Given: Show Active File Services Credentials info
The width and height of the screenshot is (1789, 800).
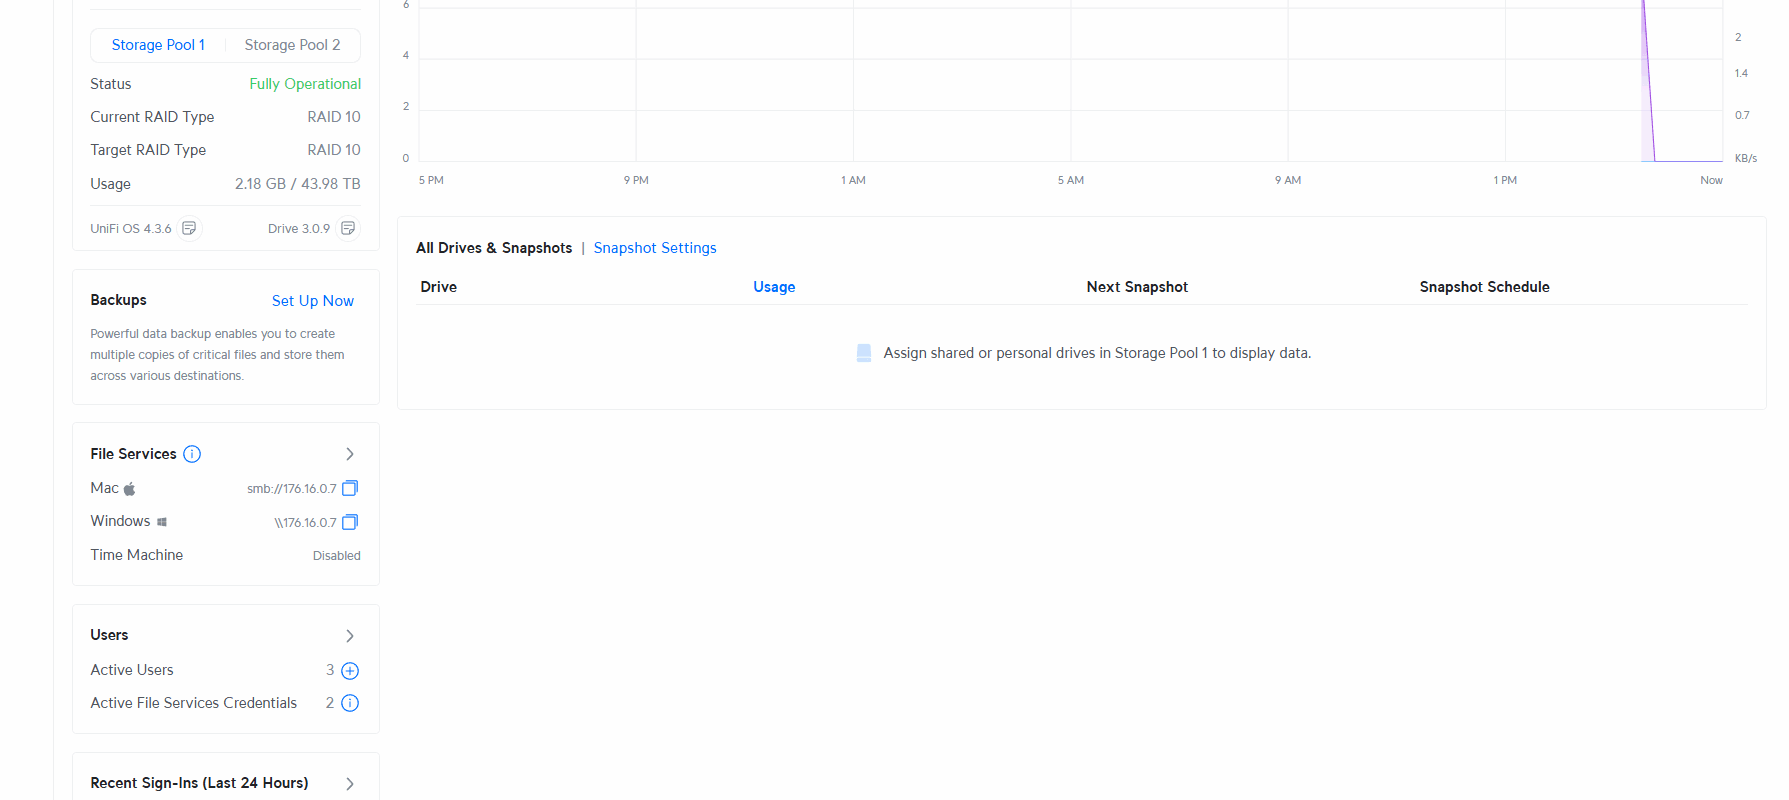Looking at the screenshot, I should tap(350, 703).
